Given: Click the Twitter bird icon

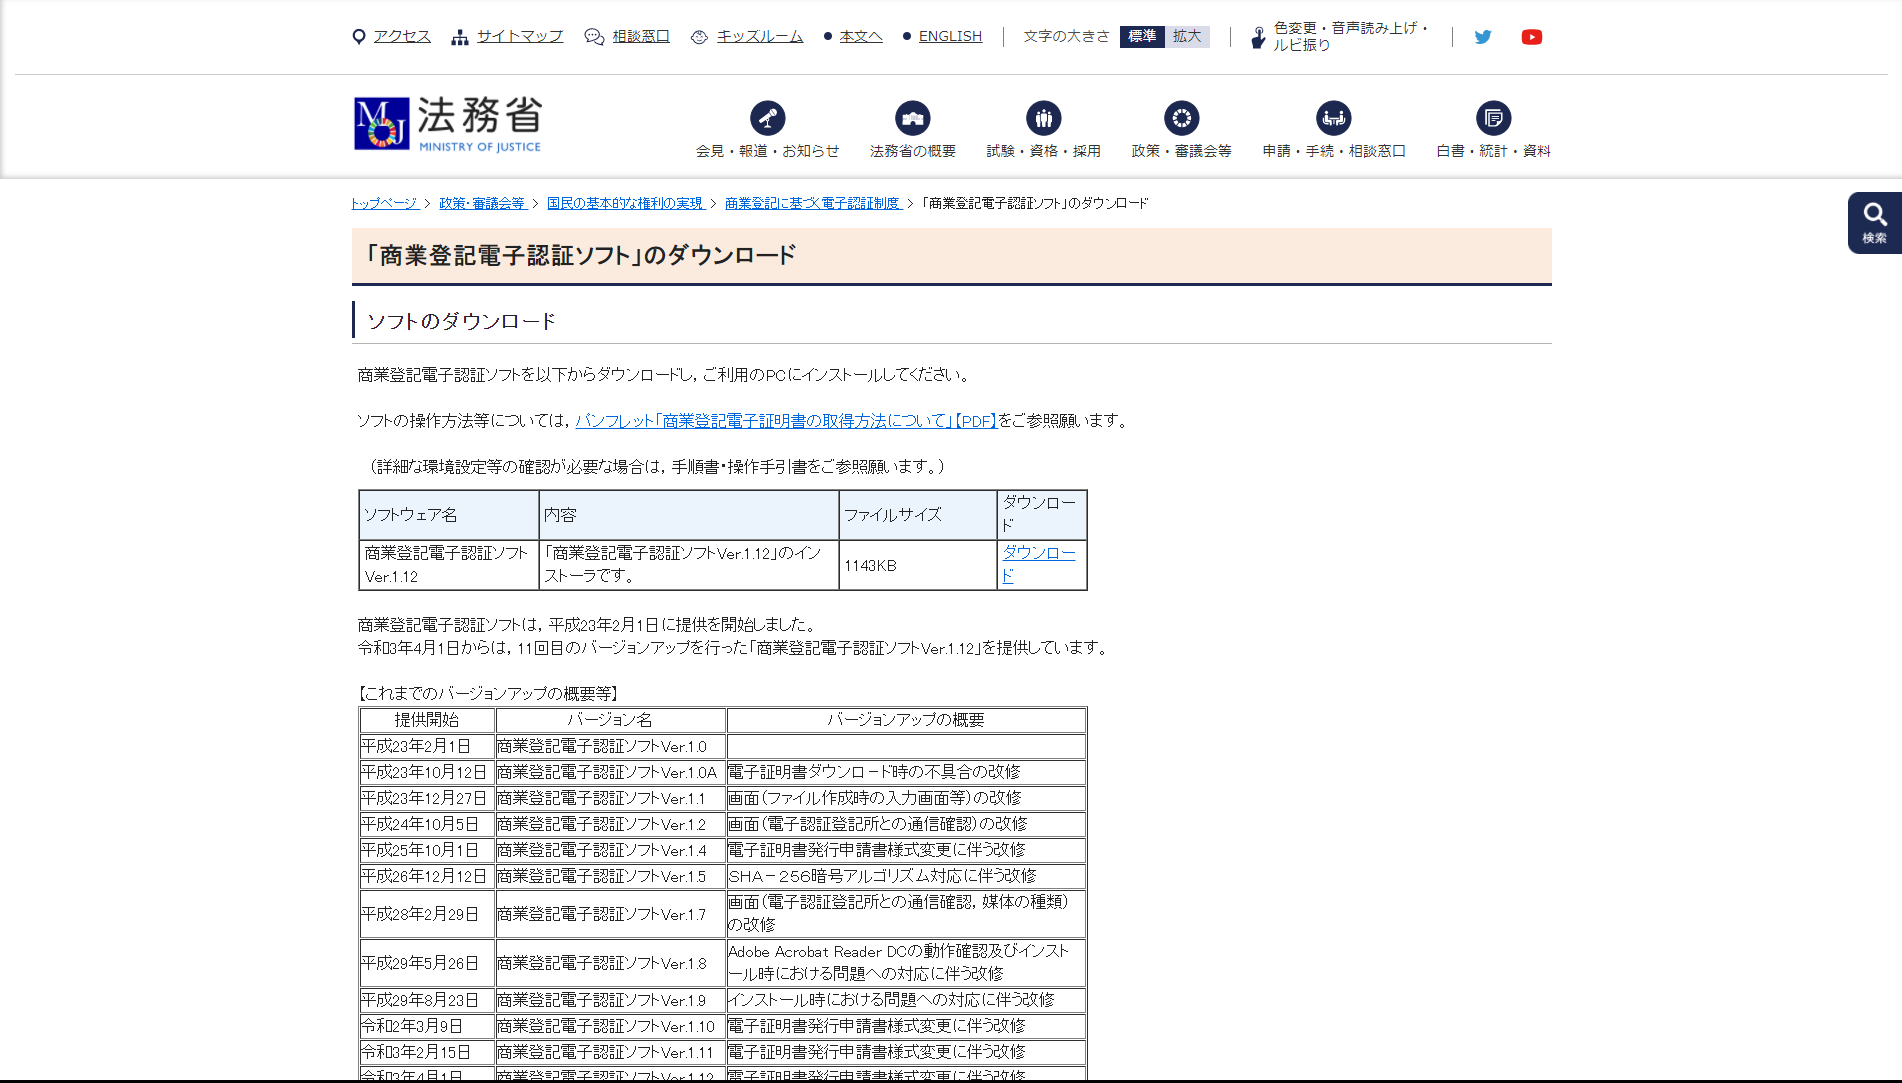Looking at the screenshot, I should (x=1482, y=37).
